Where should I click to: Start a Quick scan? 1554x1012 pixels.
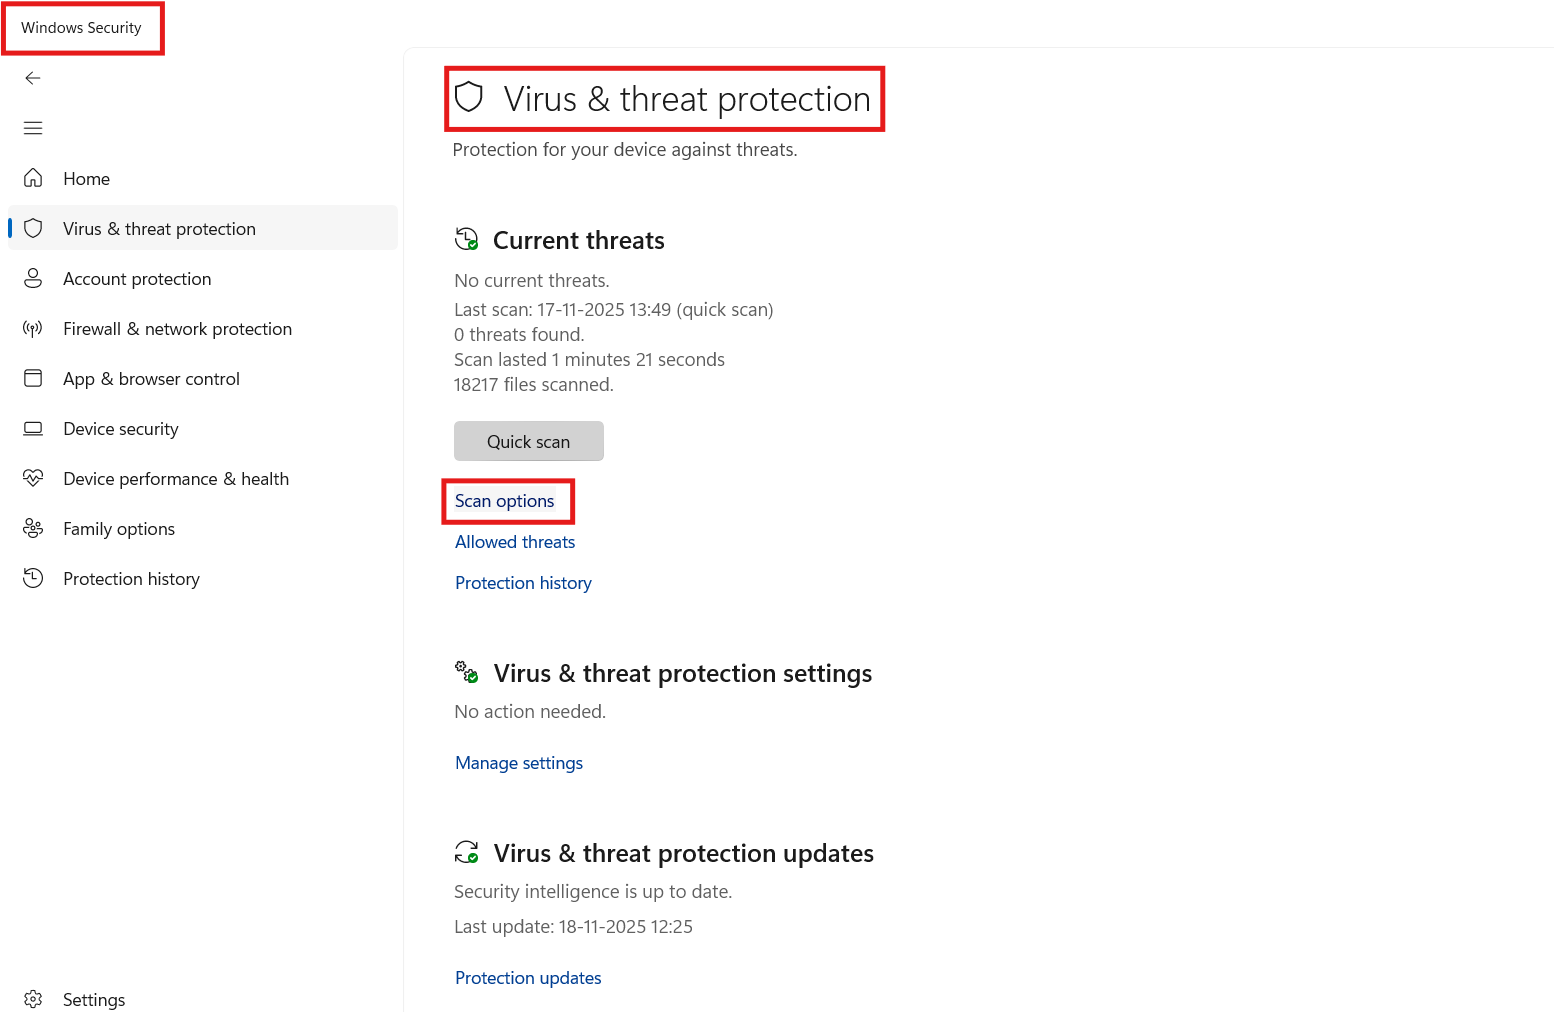click(528, 441)
